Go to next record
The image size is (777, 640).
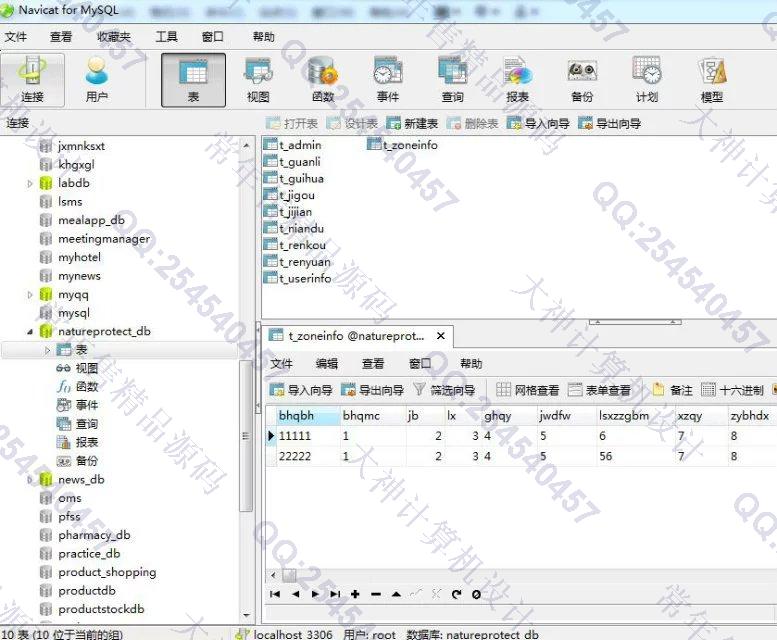(315, 594)
